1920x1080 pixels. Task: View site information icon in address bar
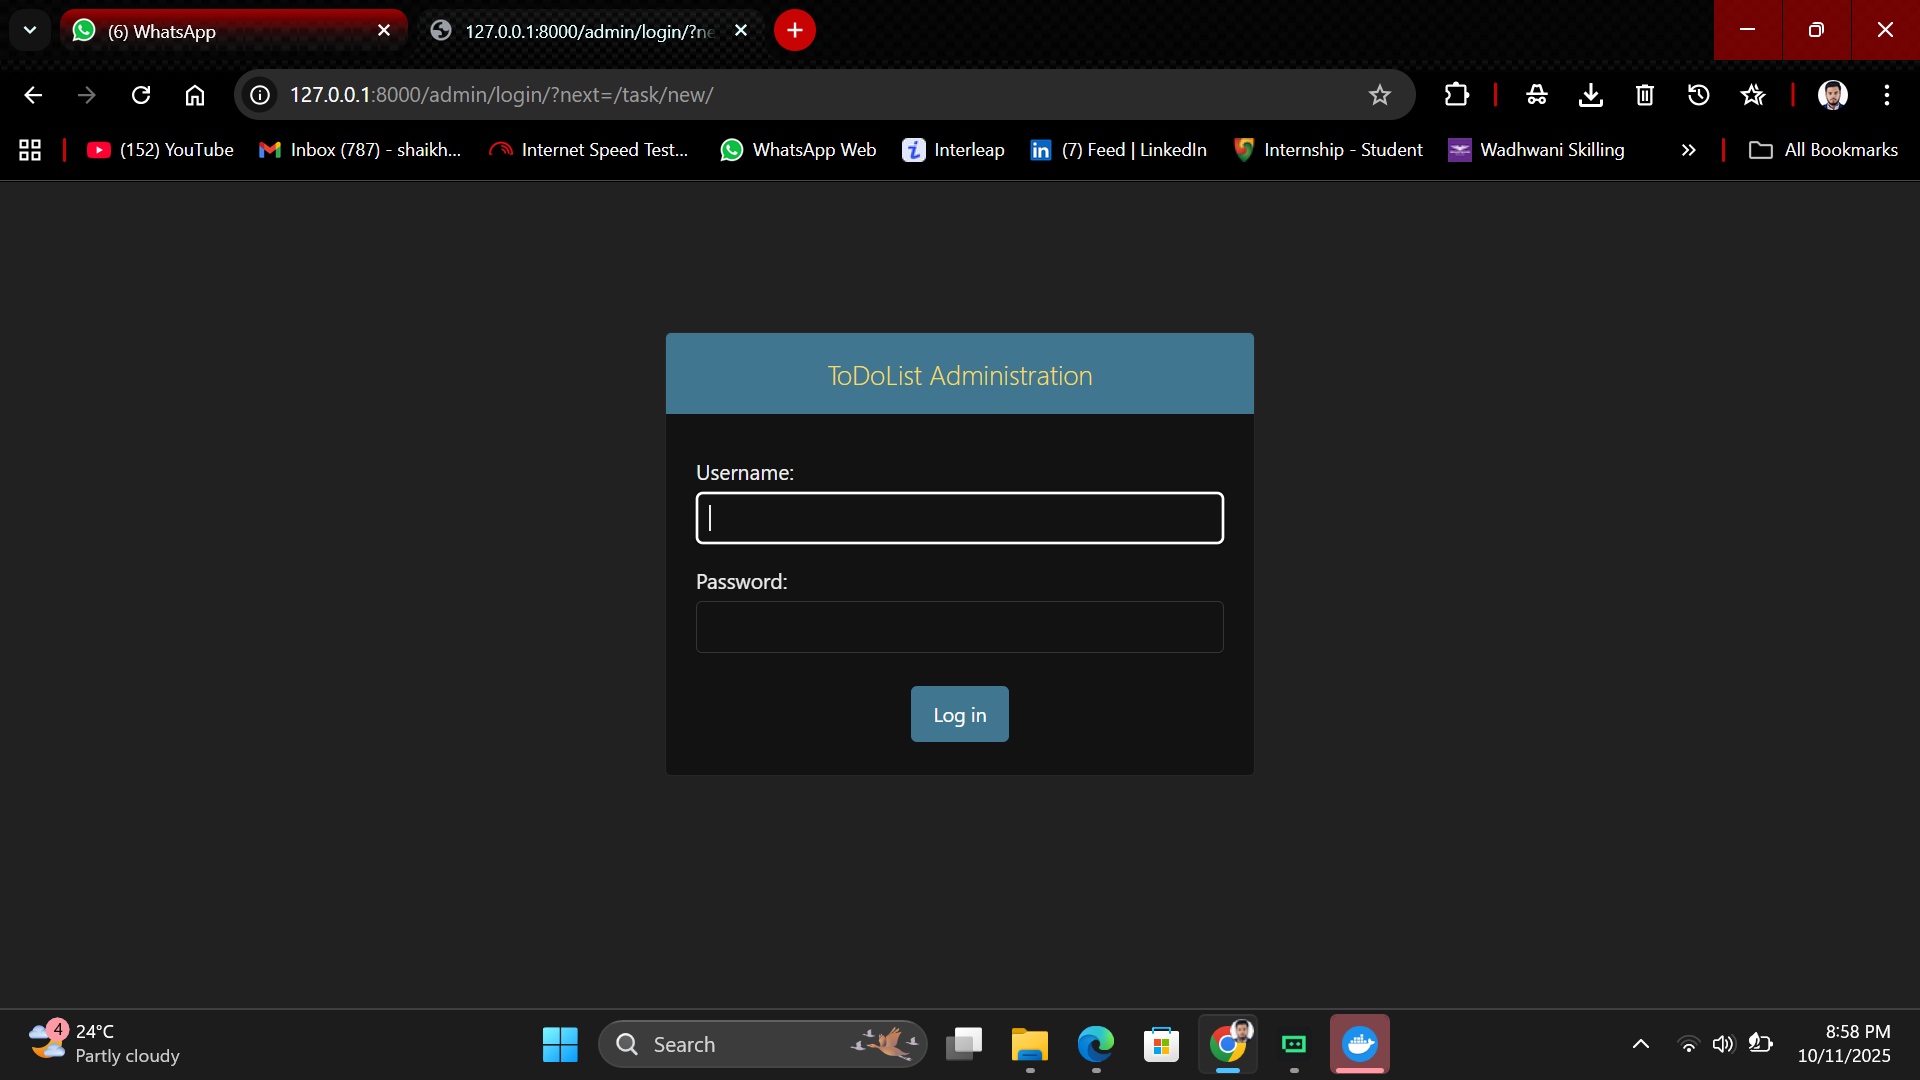pos(260,95)
